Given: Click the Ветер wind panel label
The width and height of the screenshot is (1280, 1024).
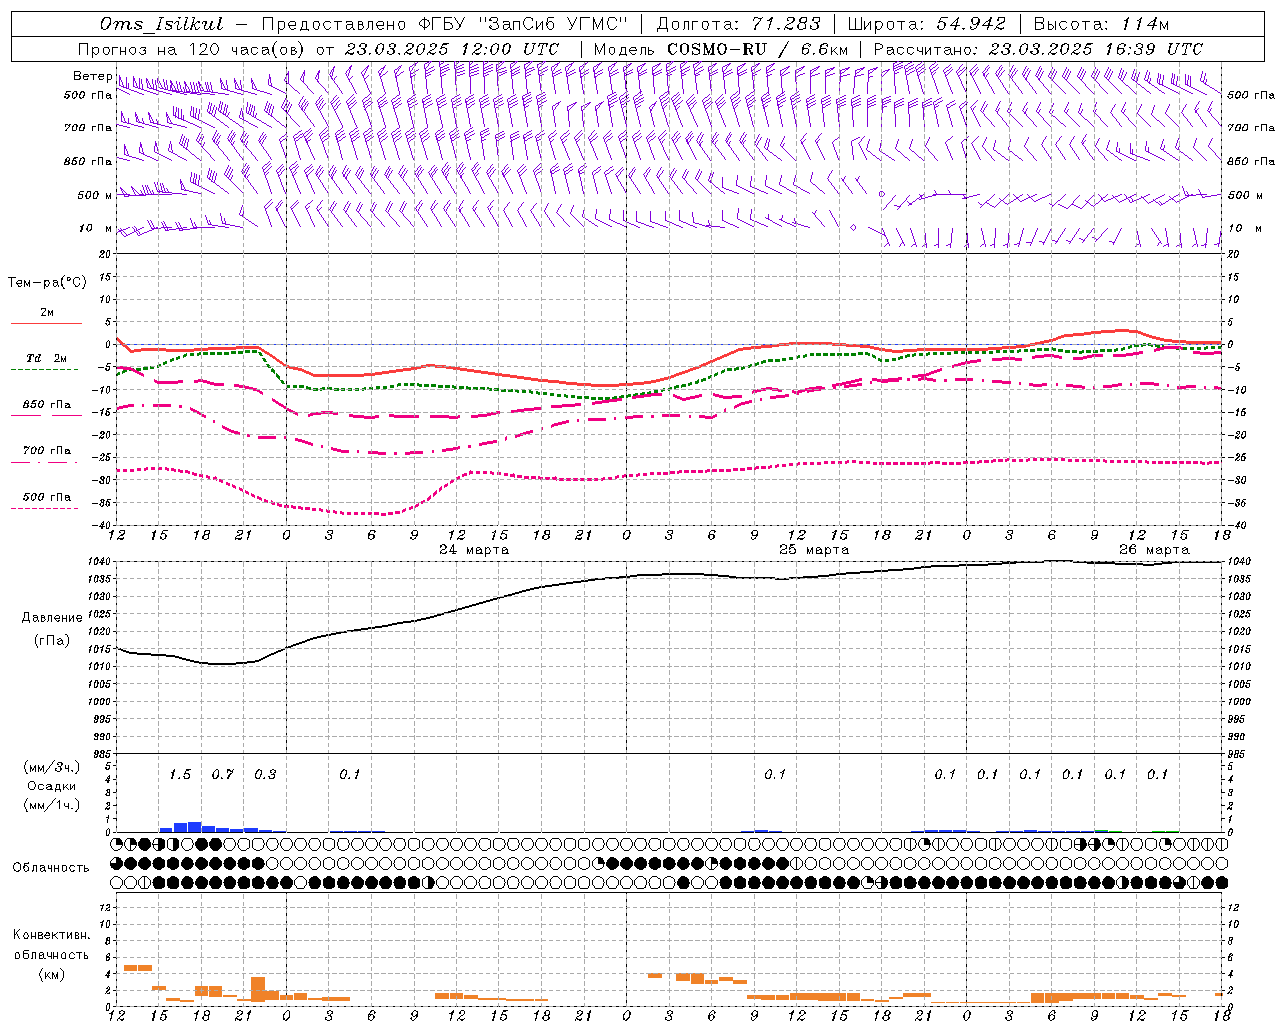Looking at the screenshot, I should tap(92, 76).
